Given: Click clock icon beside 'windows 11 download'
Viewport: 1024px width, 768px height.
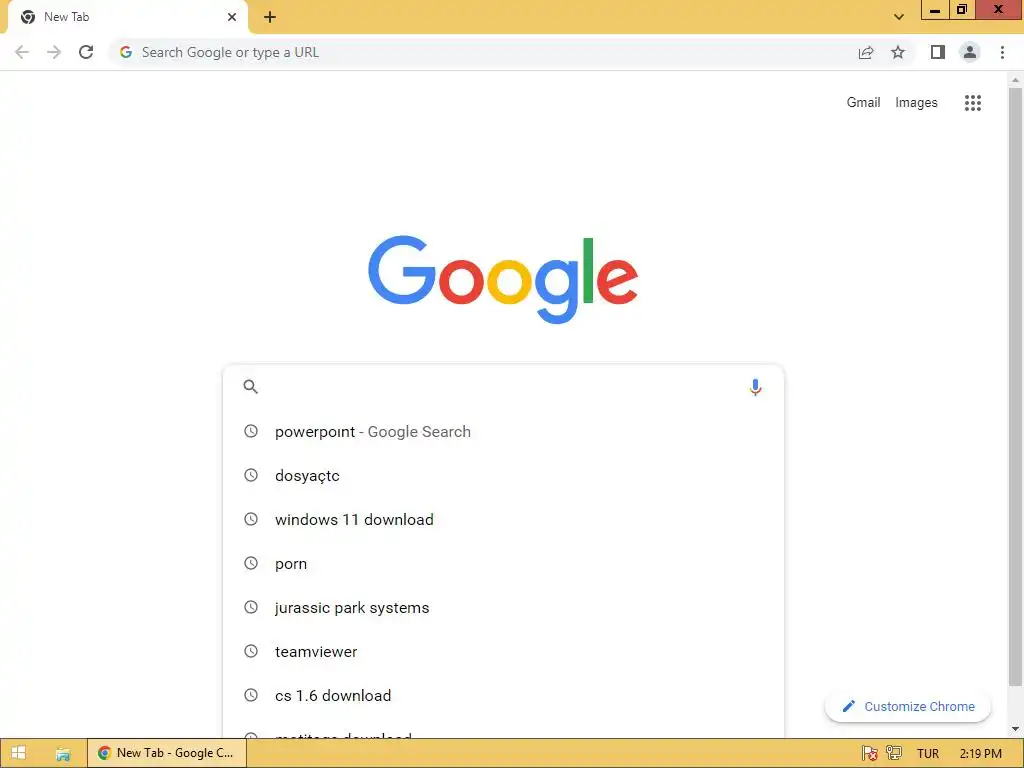Looking at the screenshot, I should (251, 519).
